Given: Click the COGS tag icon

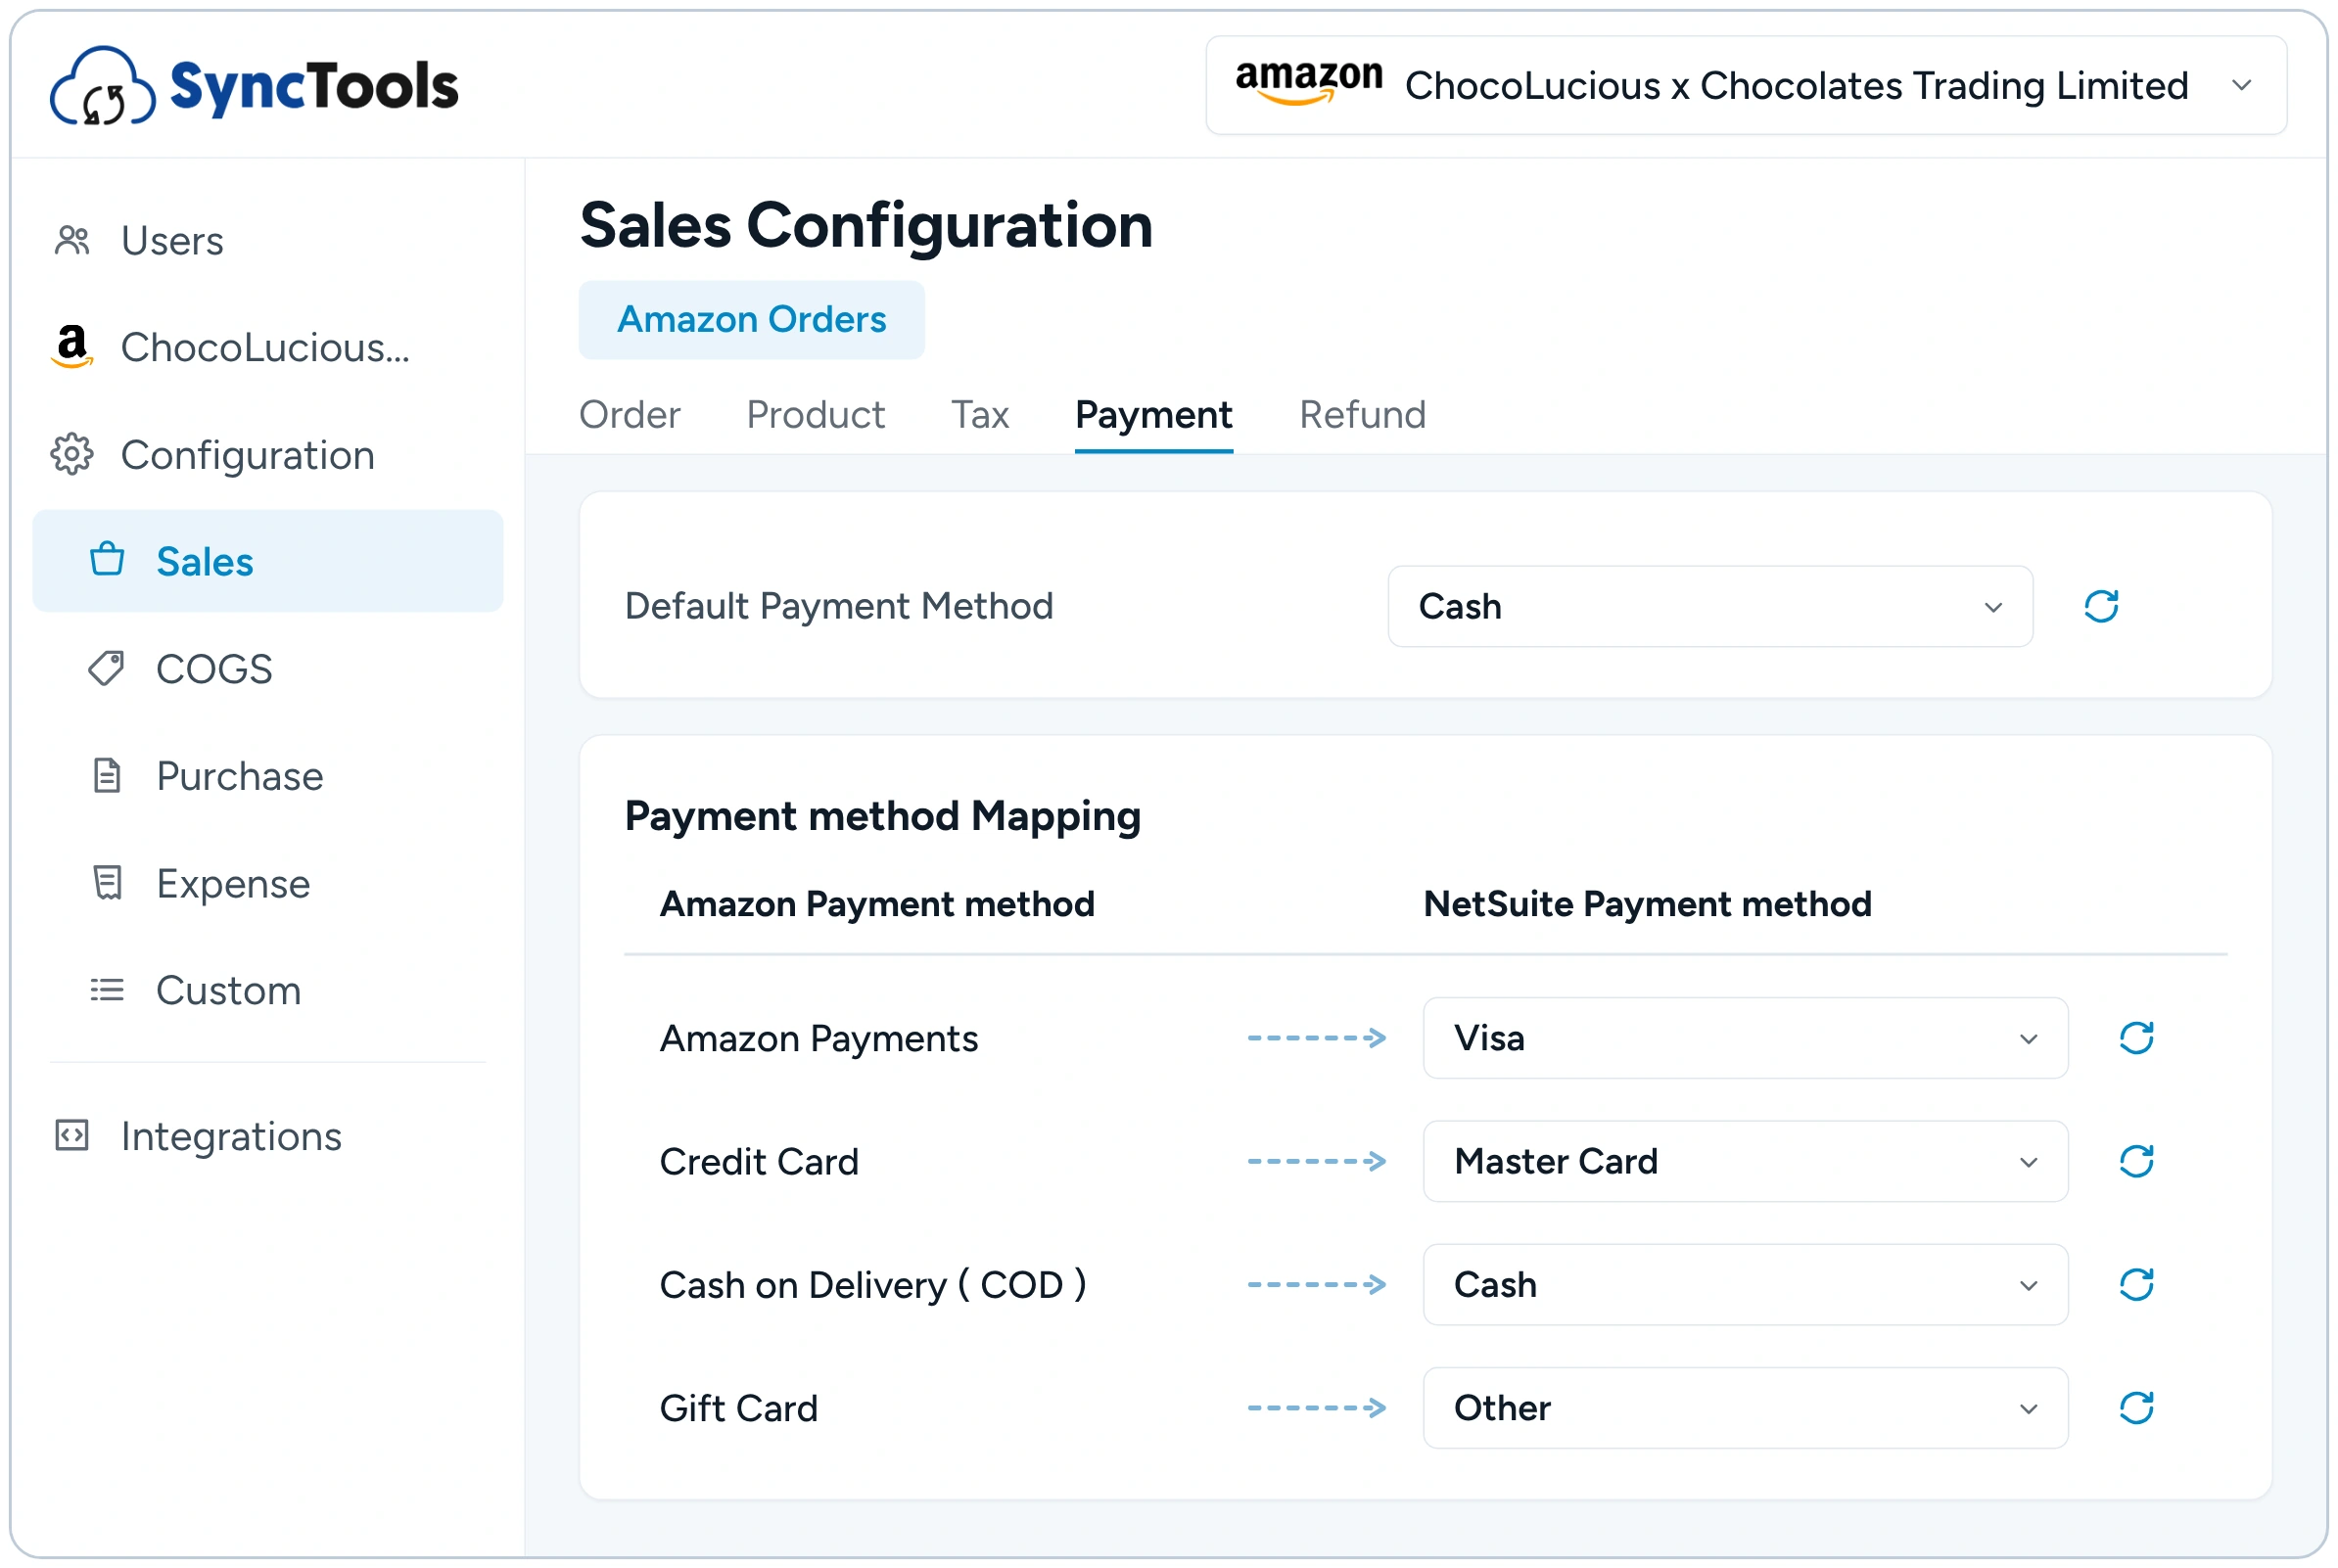Looking at the screenshot, I should click(x=107, y=668).
